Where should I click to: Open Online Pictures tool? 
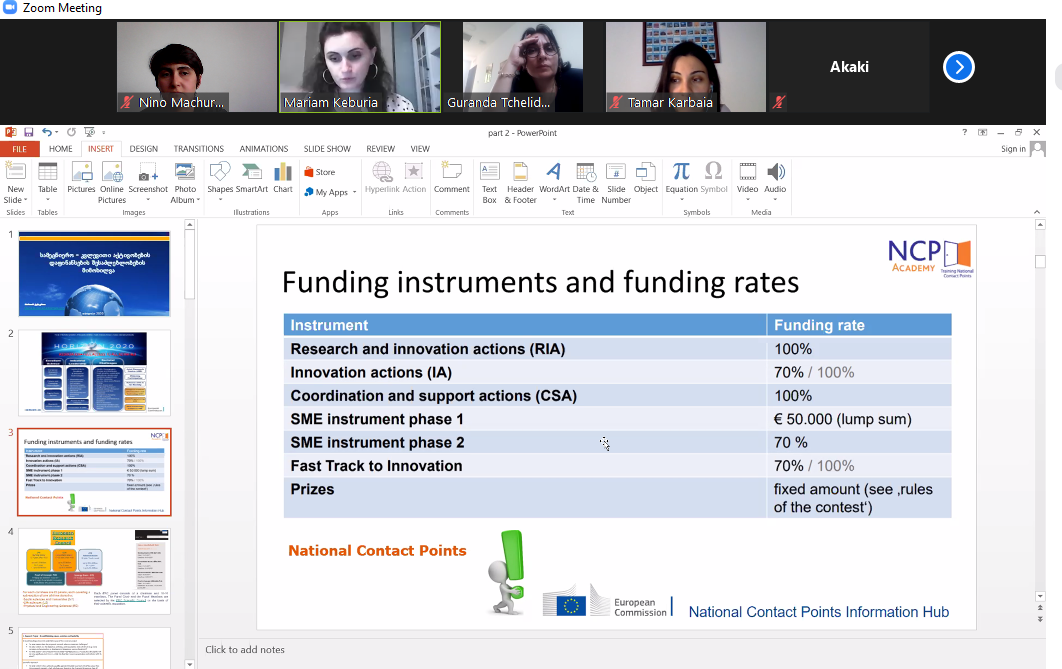coord(112,173)
